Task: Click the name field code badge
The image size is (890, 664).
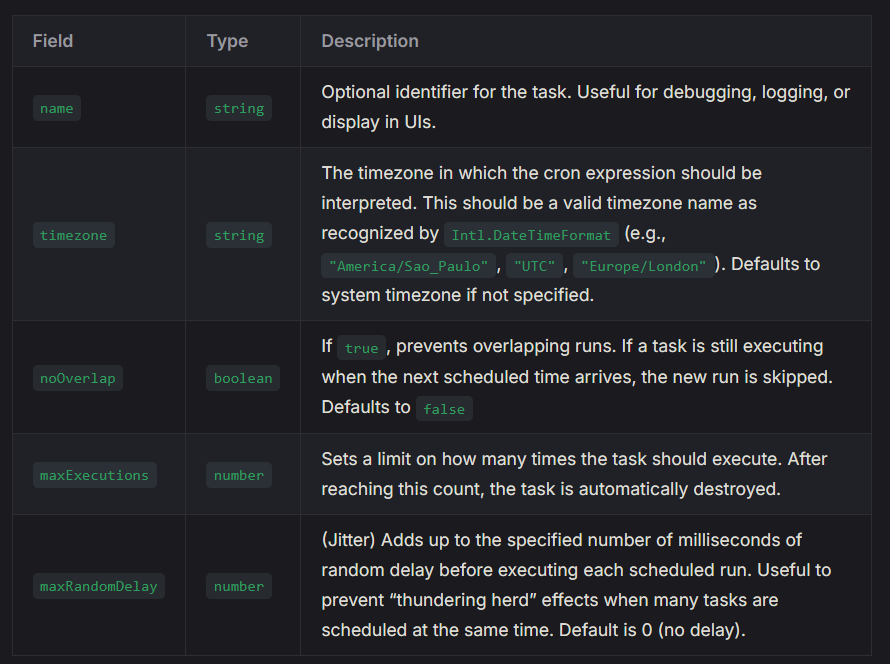Action: pos(57,108)
